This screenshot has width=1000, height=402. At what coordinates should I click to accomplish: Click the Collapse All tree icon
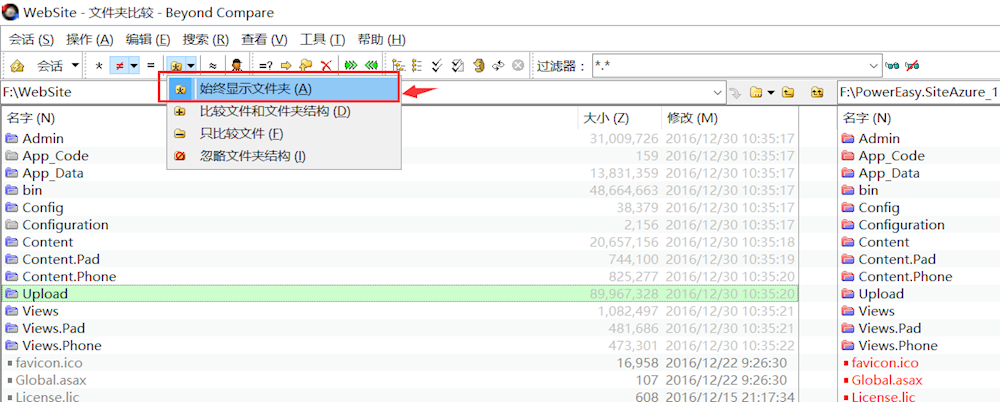pyautogui.click(x=418, y=65)
